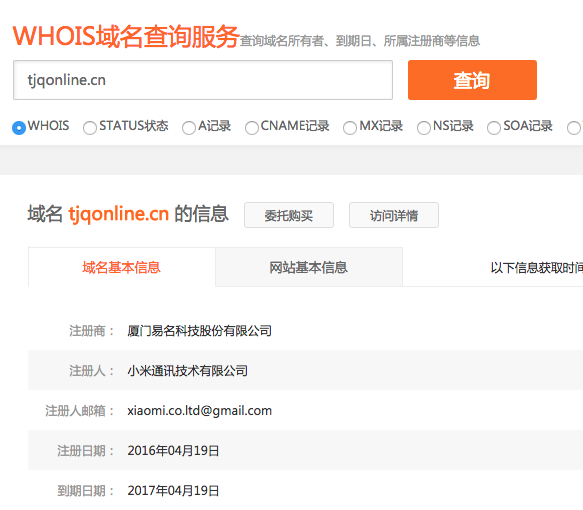
Task: Switch to the 域名基本信息 tab
Action: click(122, 267)
